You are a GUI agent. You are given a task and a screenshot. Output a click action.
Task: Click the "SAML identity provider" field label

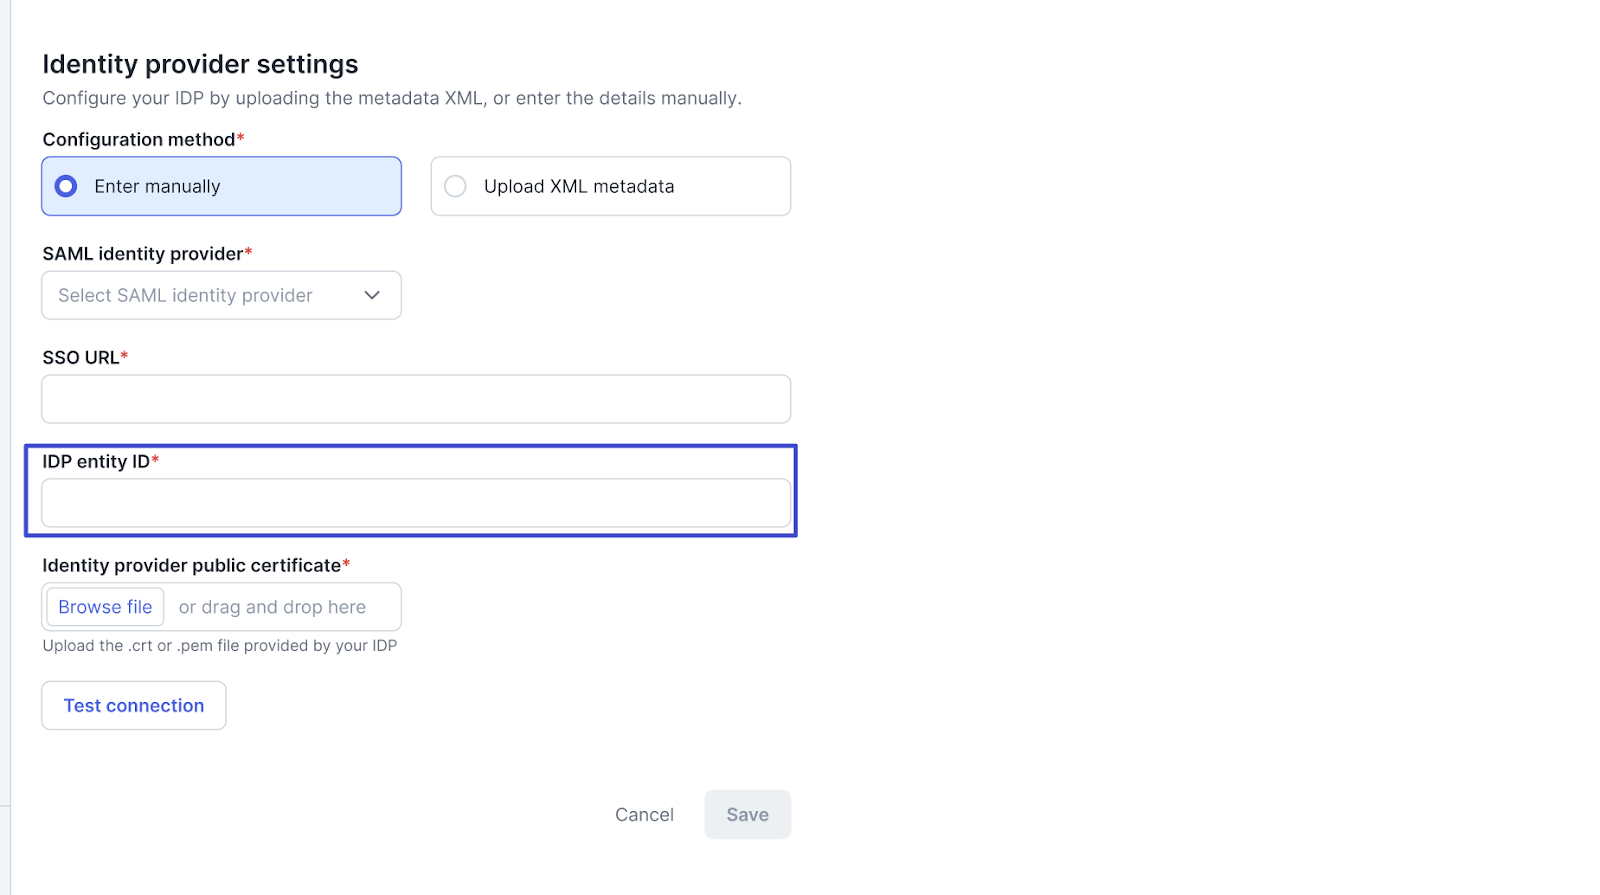142,254
